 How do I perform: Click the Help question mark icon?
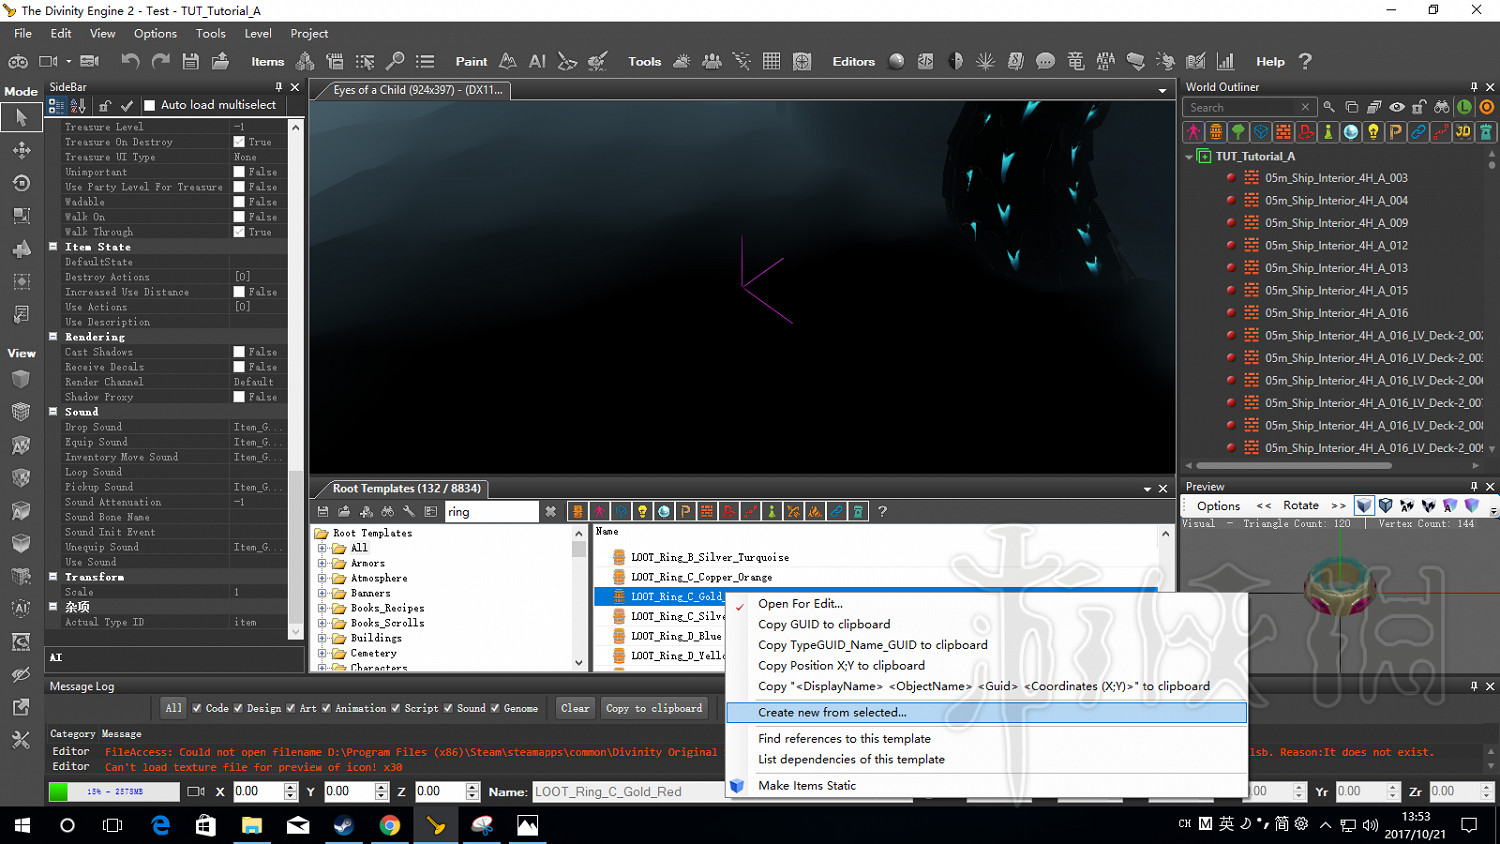click(x=1305, y=61)
